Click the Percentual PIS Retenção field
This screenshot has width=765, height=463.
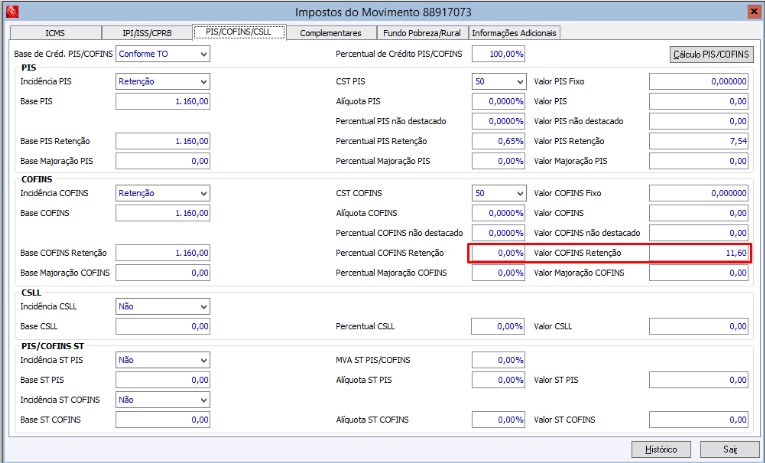(x=498, y=141)
